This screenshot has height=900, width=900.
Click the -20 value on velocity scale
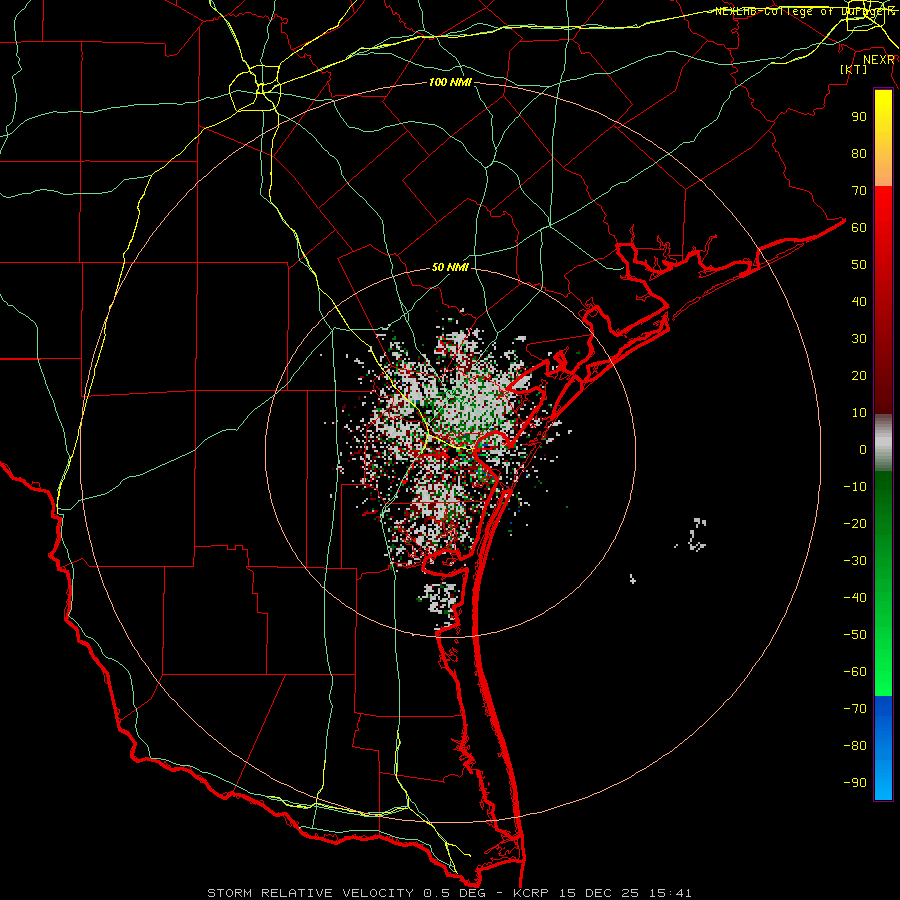pos(855,523)
